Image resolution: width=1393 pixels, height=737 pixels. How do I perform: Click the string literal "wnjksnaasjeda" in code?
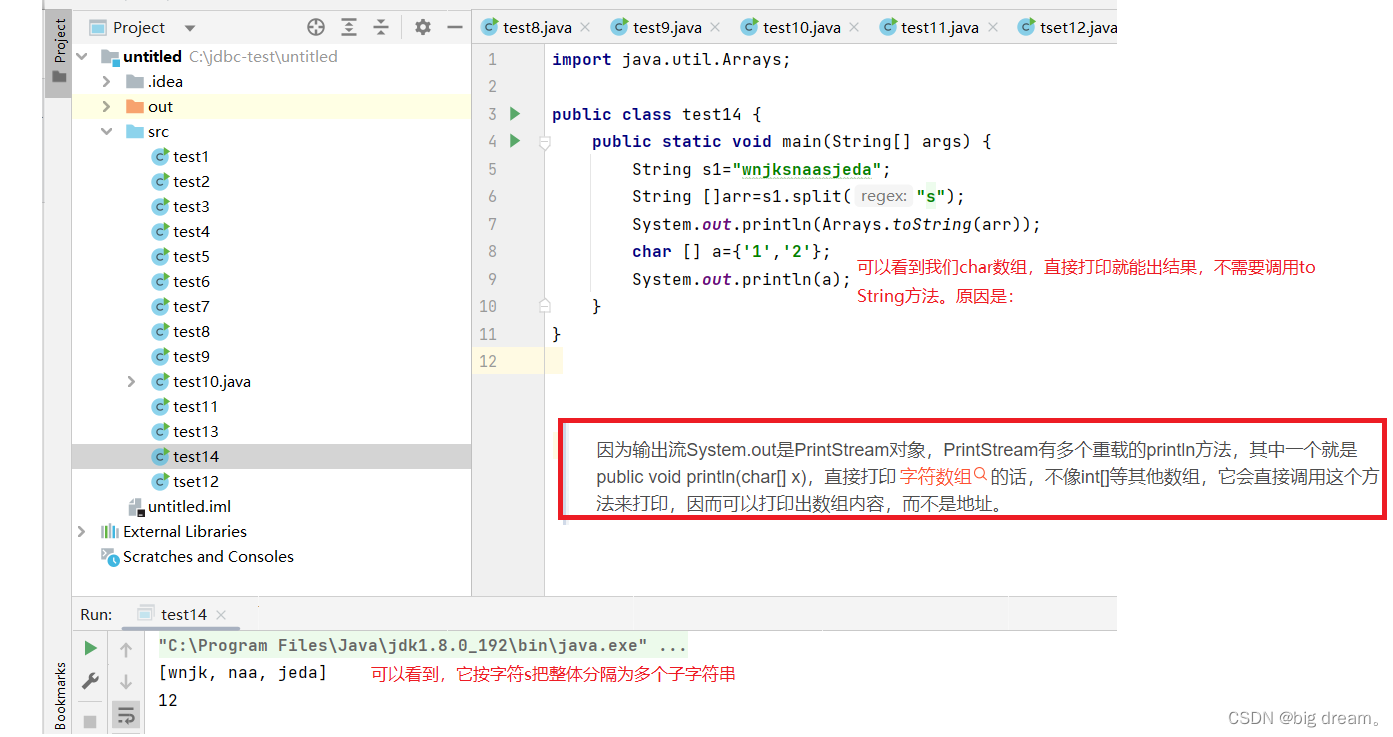[x=807, y=169]
